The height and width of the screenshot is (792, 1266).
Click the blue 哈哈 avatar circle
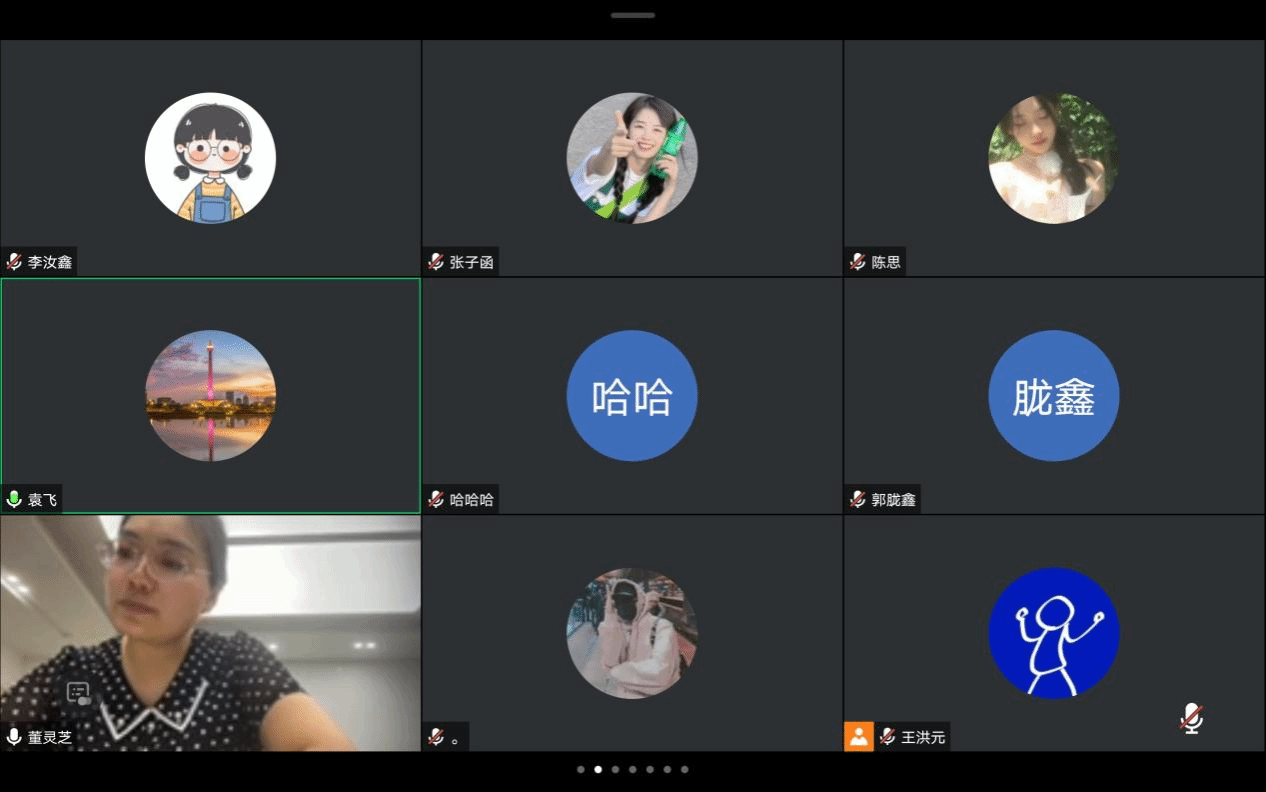click(632, 396)
